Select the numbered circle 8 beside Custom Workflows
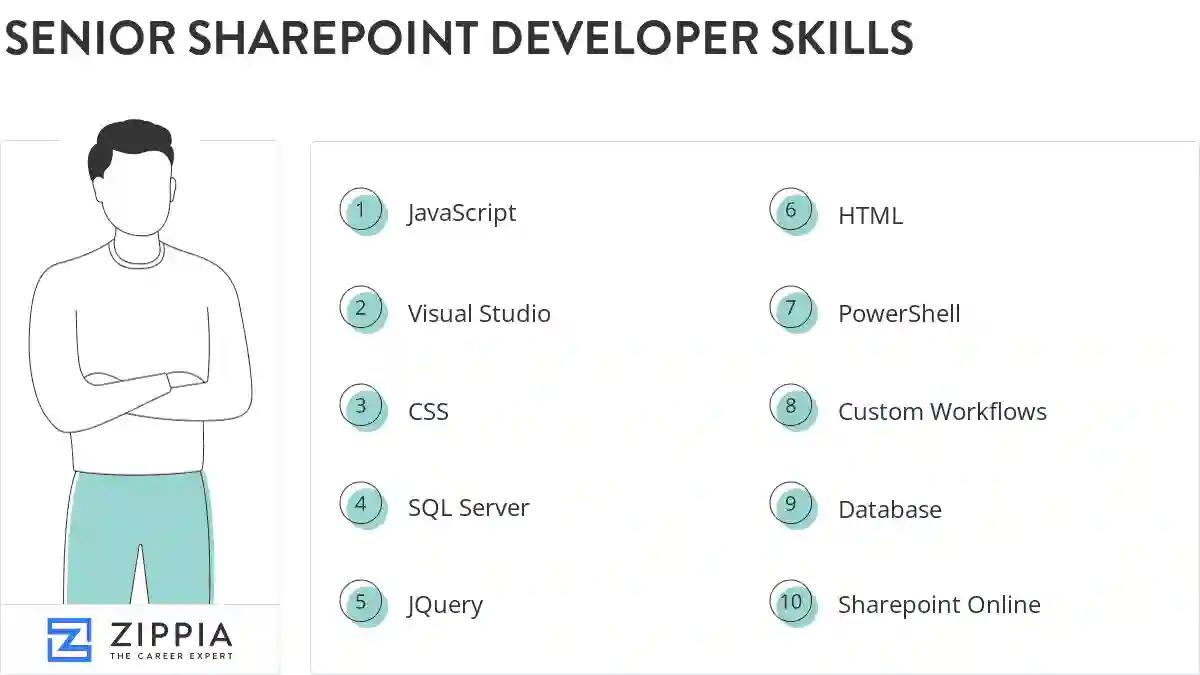 [792, 407]
